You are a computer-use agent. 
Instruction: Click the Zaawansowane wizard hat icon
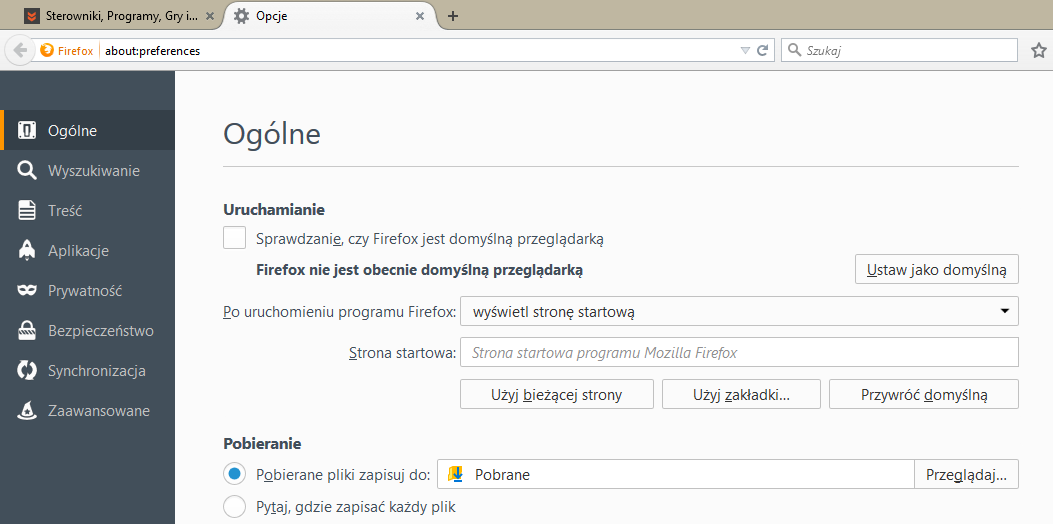27,410
